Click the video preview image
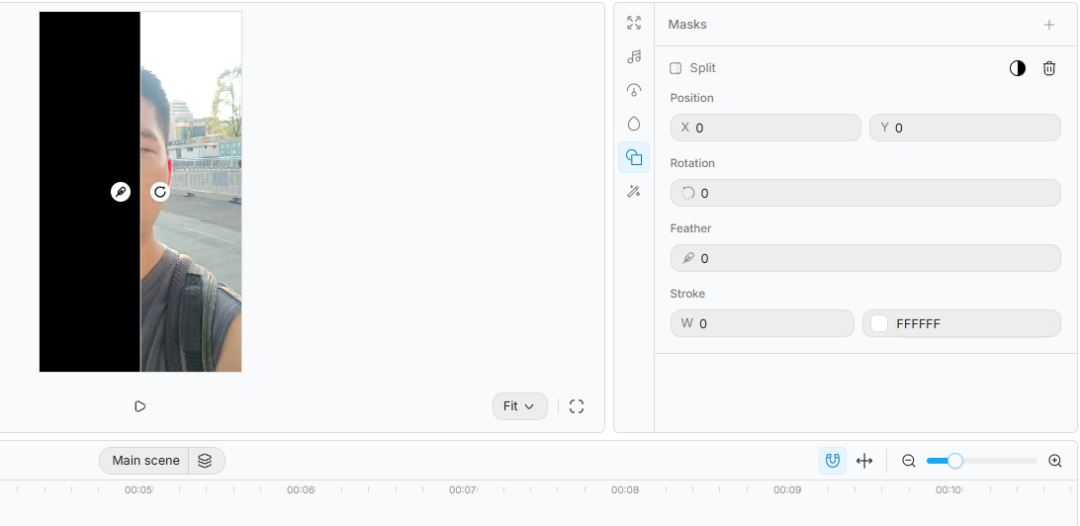This screenshot has width=1080, height=526. (x=141, y=191)
